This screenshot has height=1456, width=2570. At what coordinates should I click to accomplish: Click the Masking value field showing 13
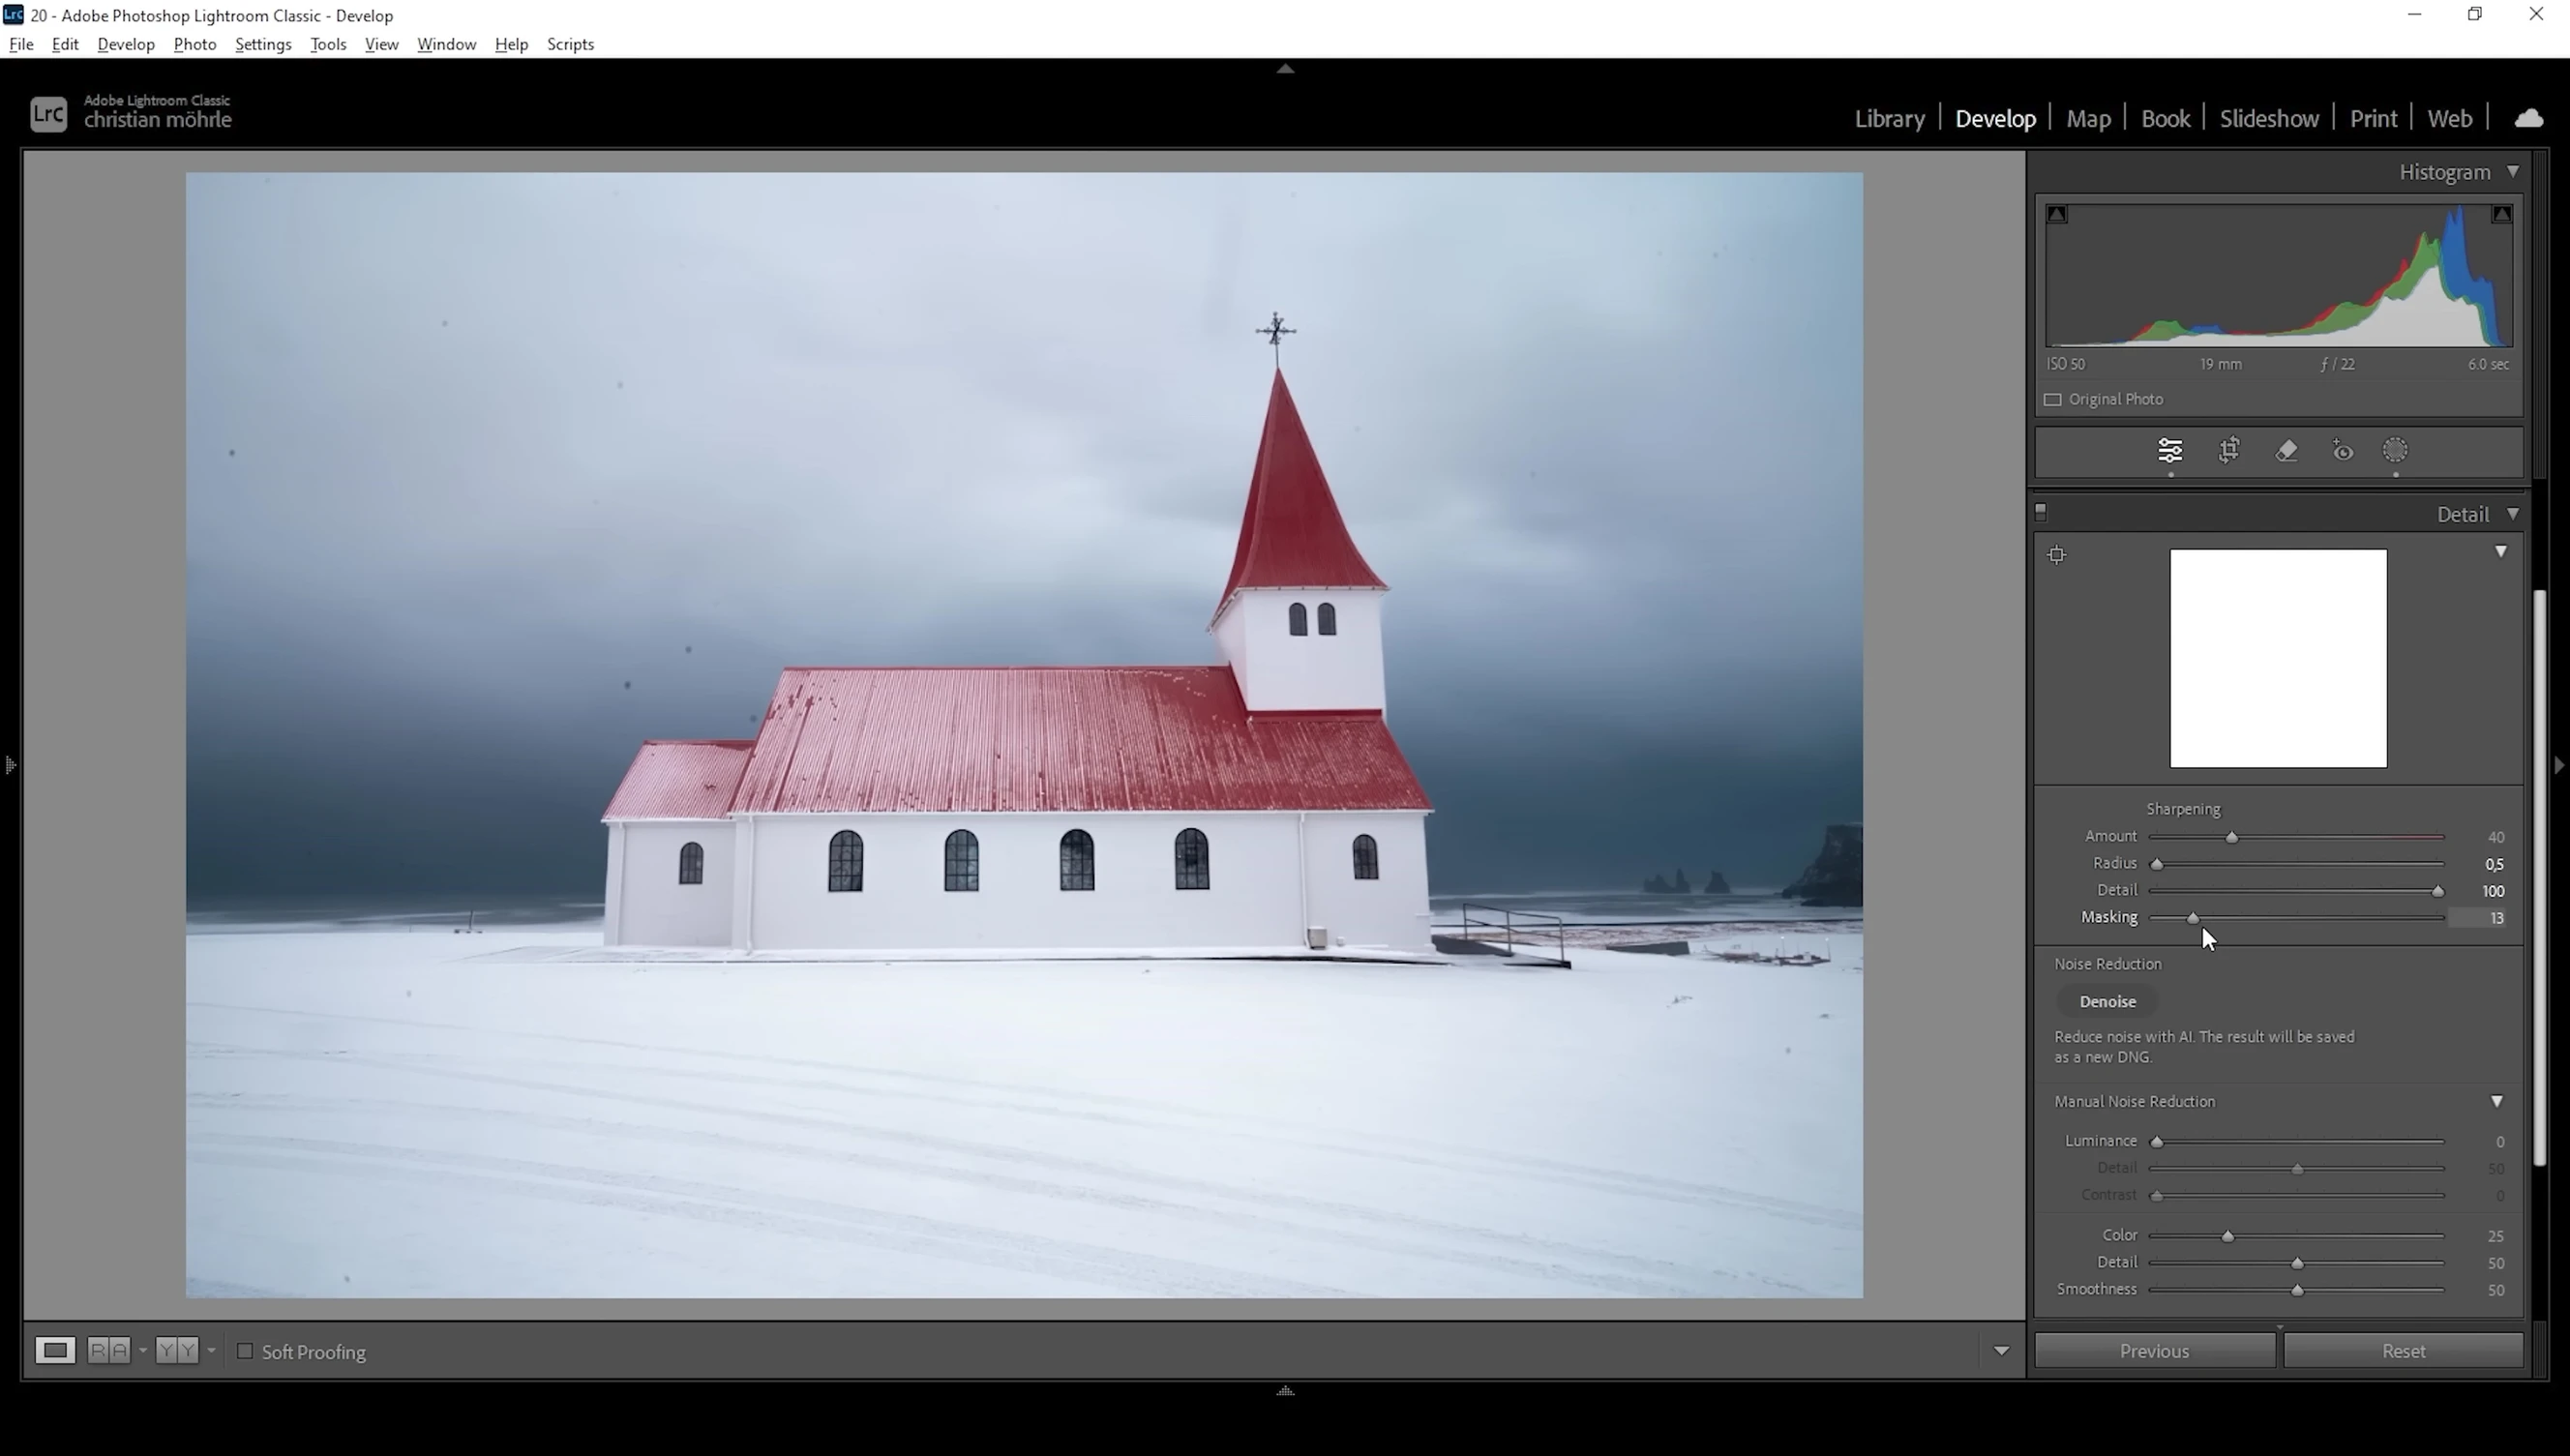click(x=2479, y=918)
